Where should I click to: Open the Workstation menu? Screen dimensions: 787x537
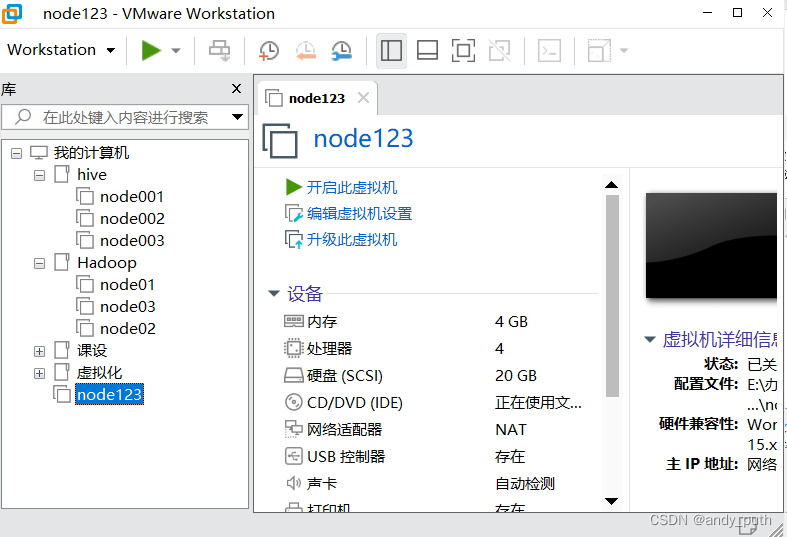[x=61, y=50]
